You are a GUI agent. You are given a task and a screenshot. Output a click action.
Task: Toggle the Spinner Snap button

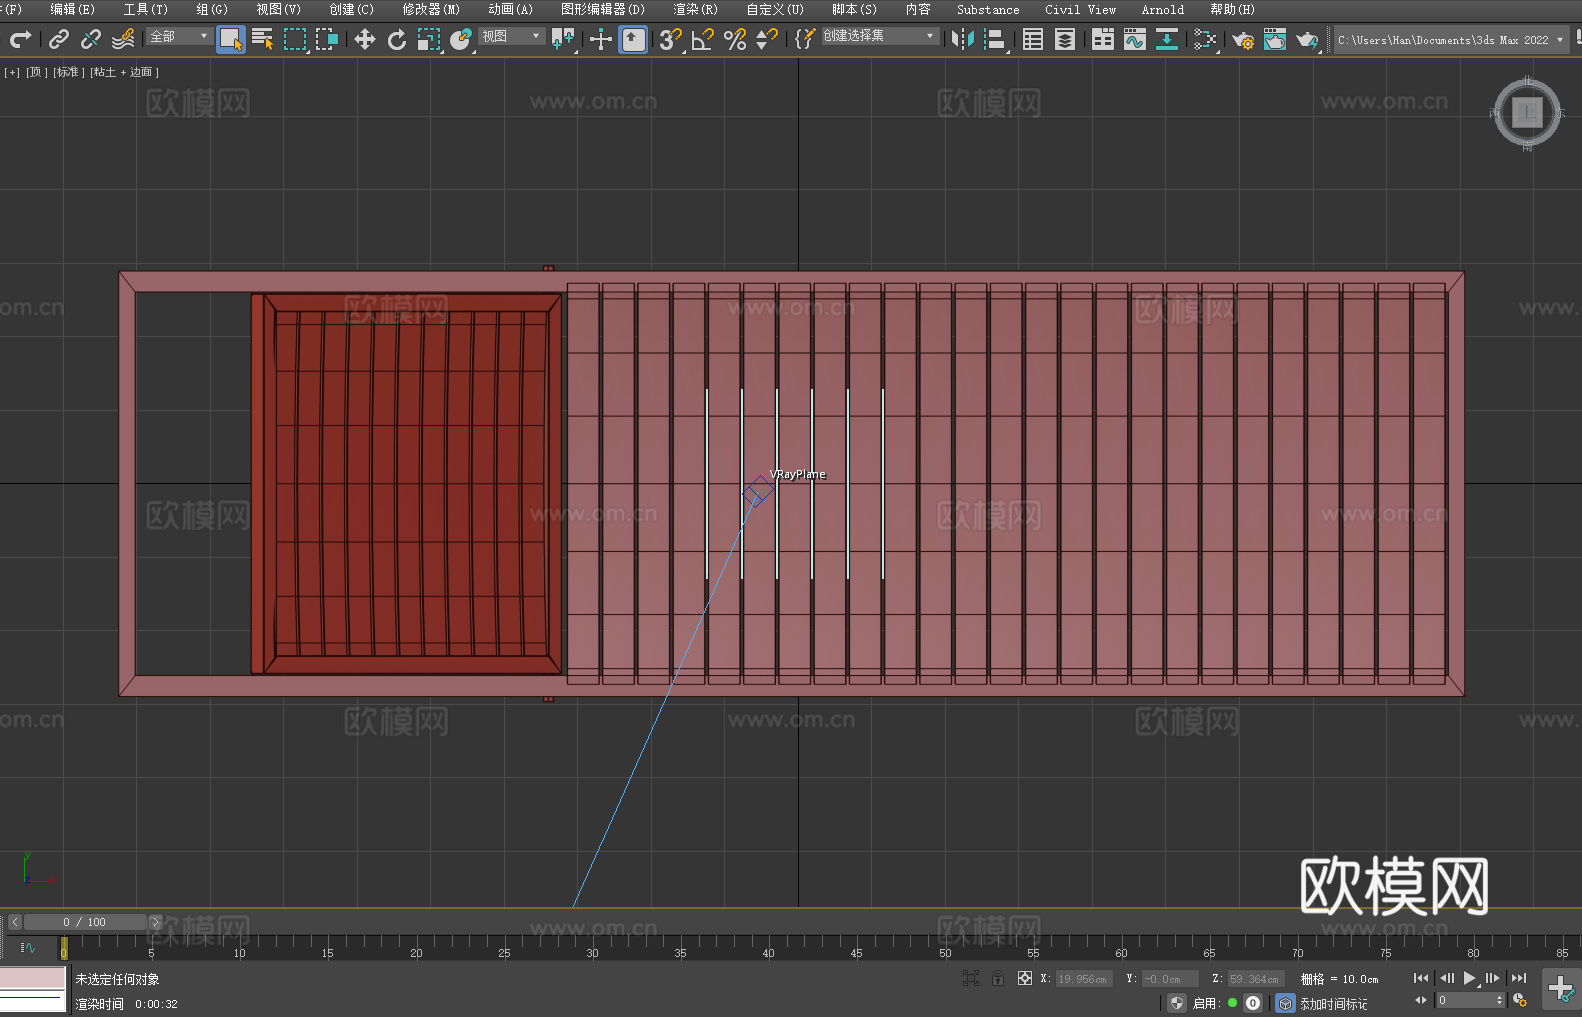[767, 39]
